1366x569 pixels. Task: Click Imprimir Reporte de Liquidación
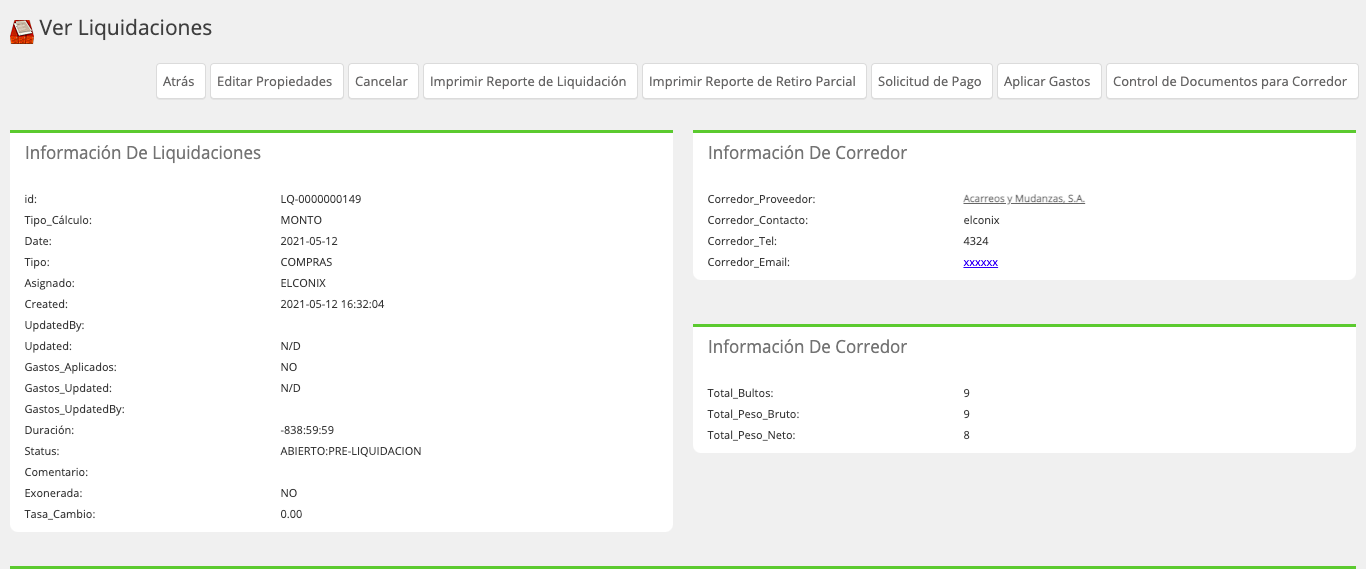coord(528,81)
